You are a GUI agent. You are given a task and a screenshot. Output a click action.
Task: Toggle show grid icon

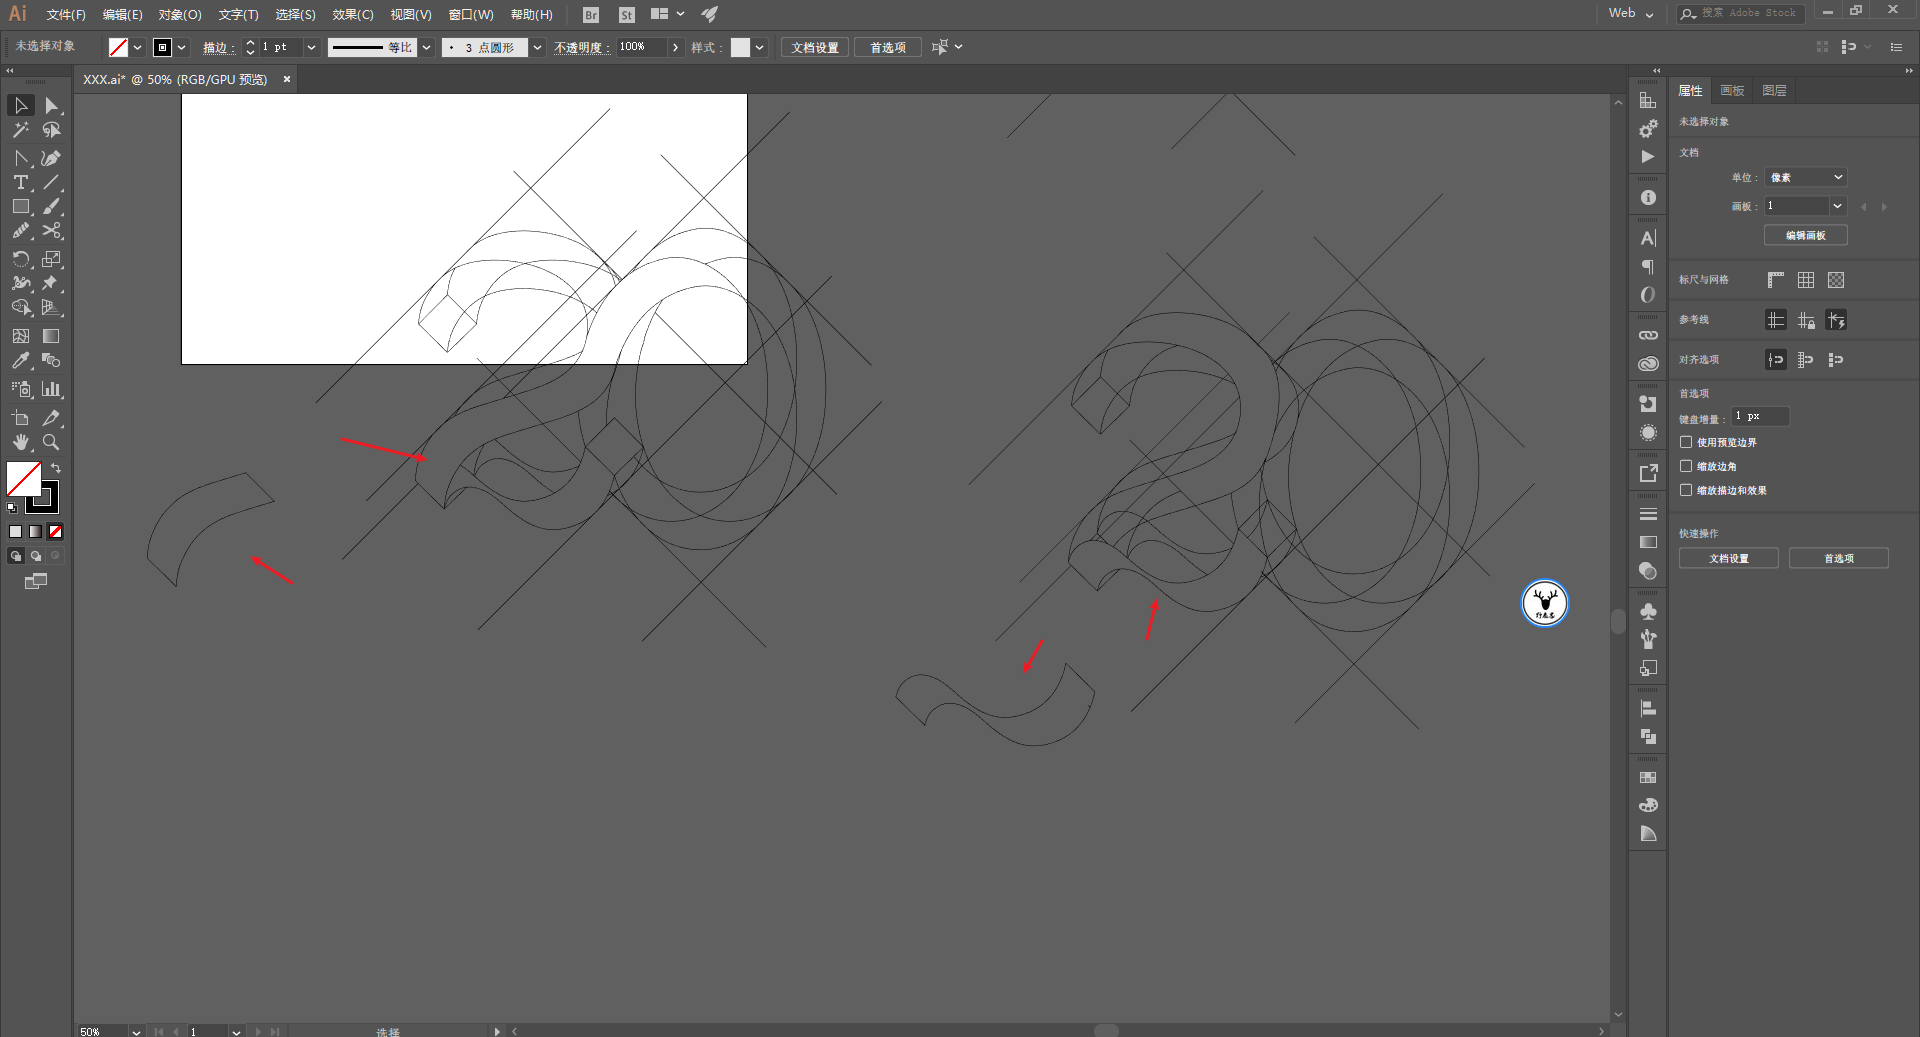tap(1806, 280)
